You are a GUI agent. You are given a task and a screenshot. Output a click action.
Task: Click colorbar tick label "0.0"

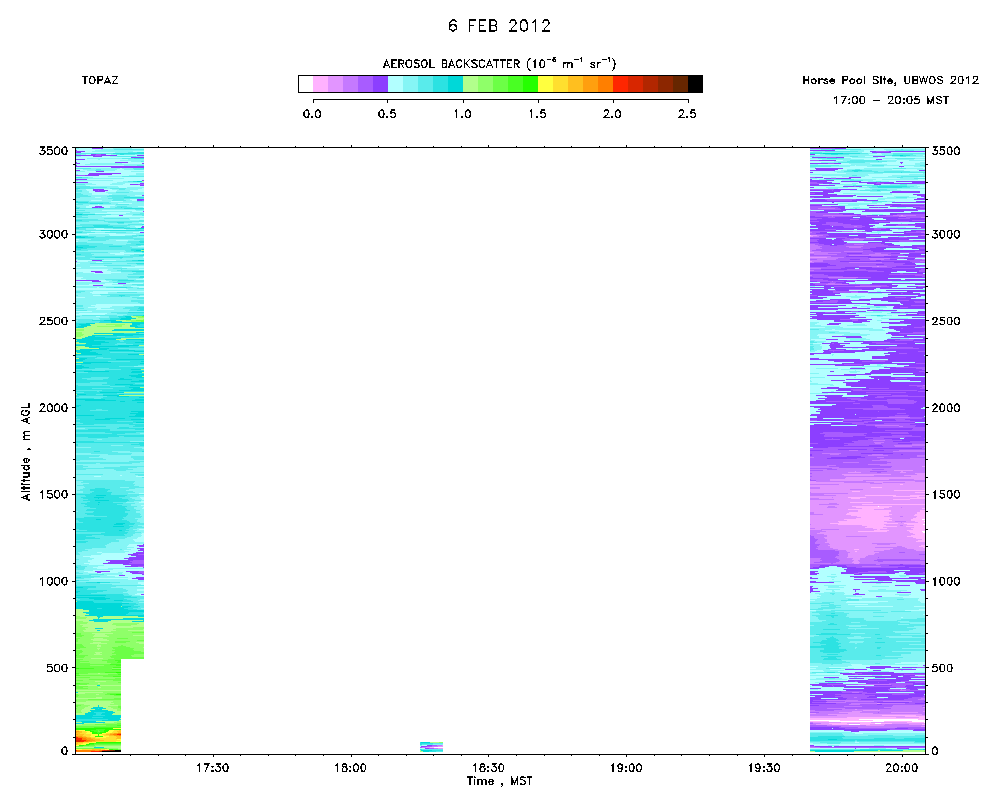(x=312, y=114)
